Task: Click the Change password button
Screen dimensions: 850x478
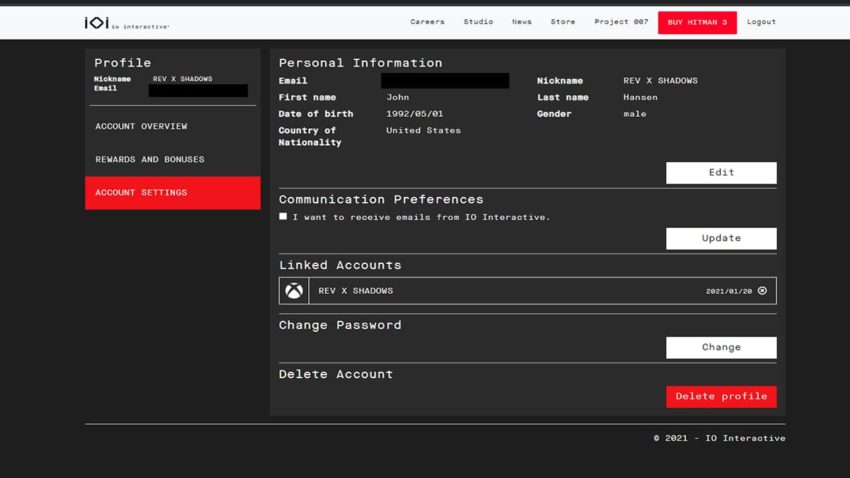Action: coord(721,347)
